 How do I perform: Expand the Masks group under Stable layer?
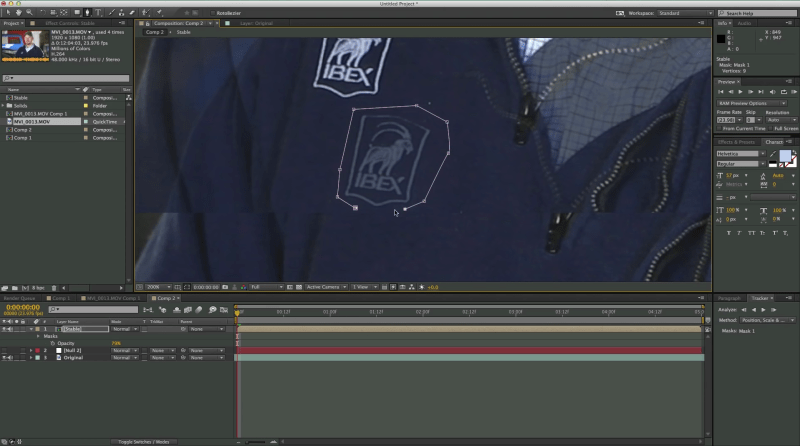(38, 336)
